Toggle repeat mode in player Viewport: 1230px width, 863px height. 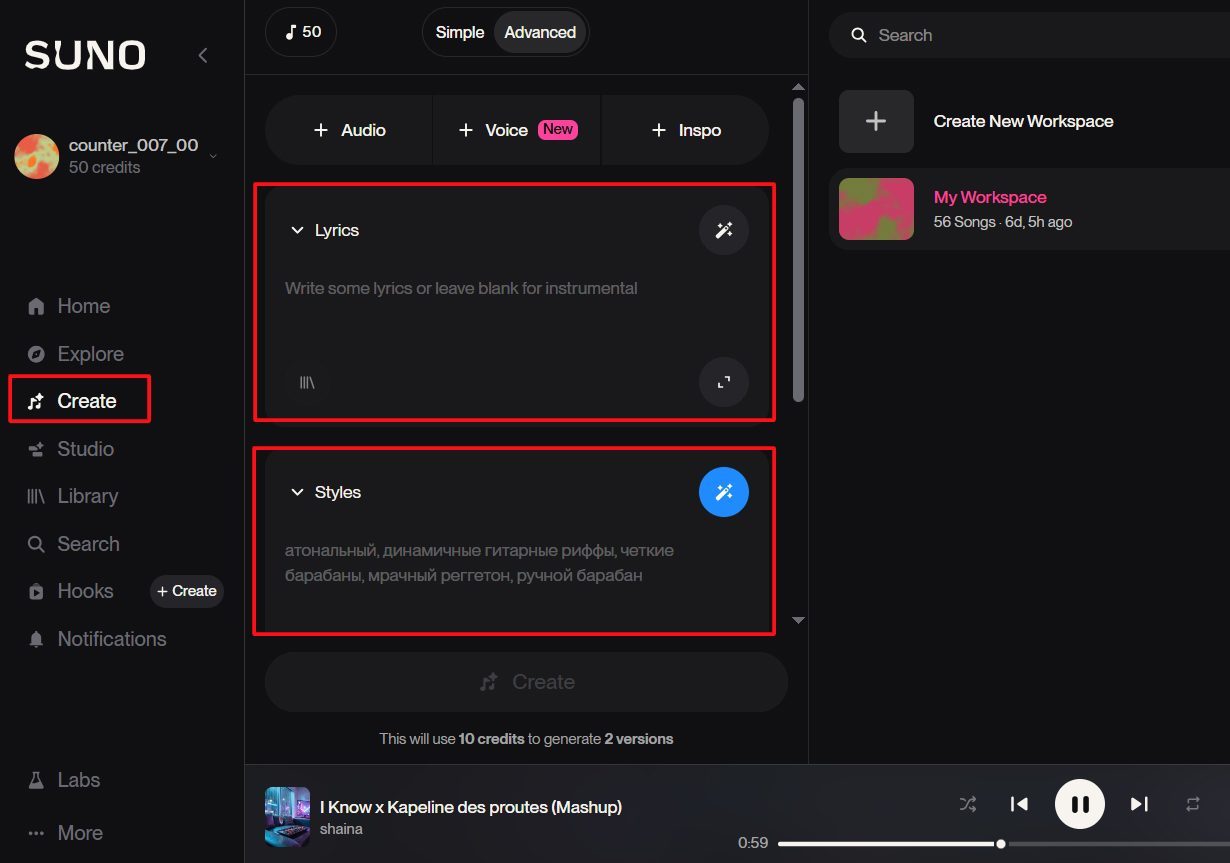point(1193,804)
